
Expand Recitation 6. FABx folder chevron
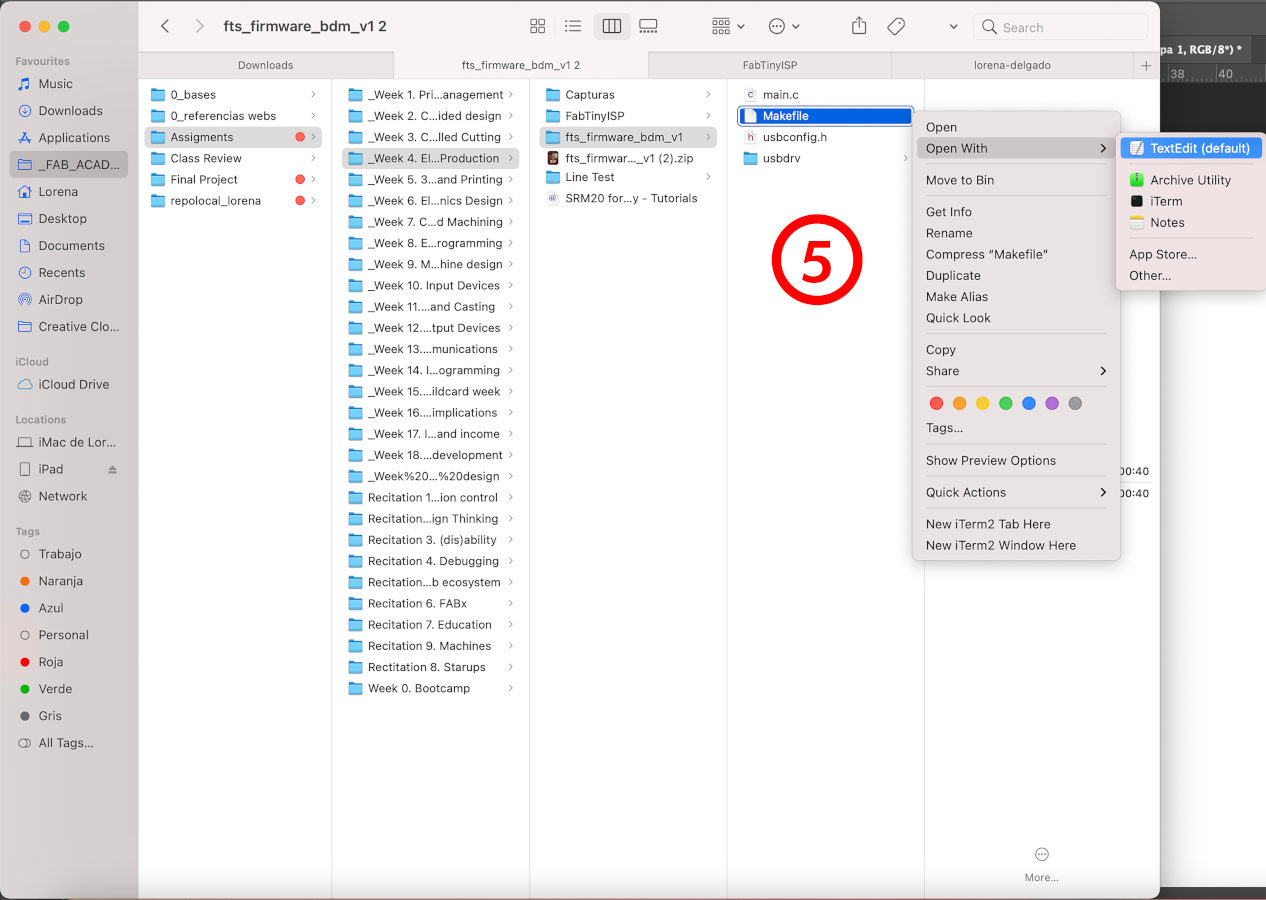(510, 604)
